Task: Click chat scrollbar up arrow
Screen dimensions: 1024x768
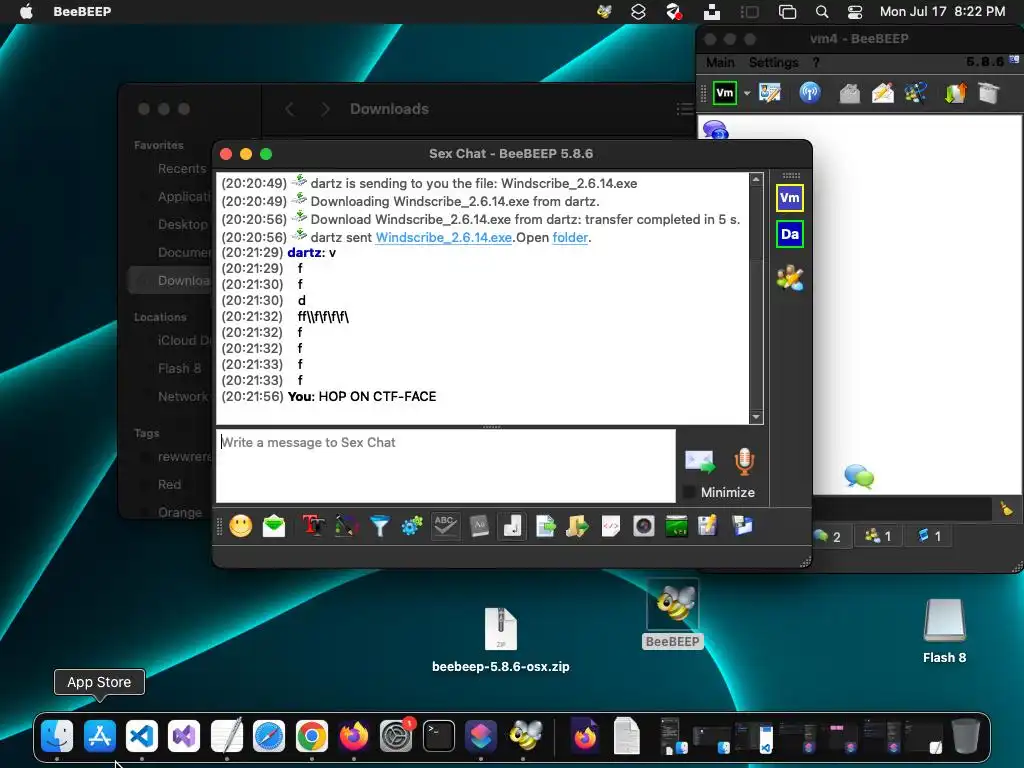Action: point(756,179)
